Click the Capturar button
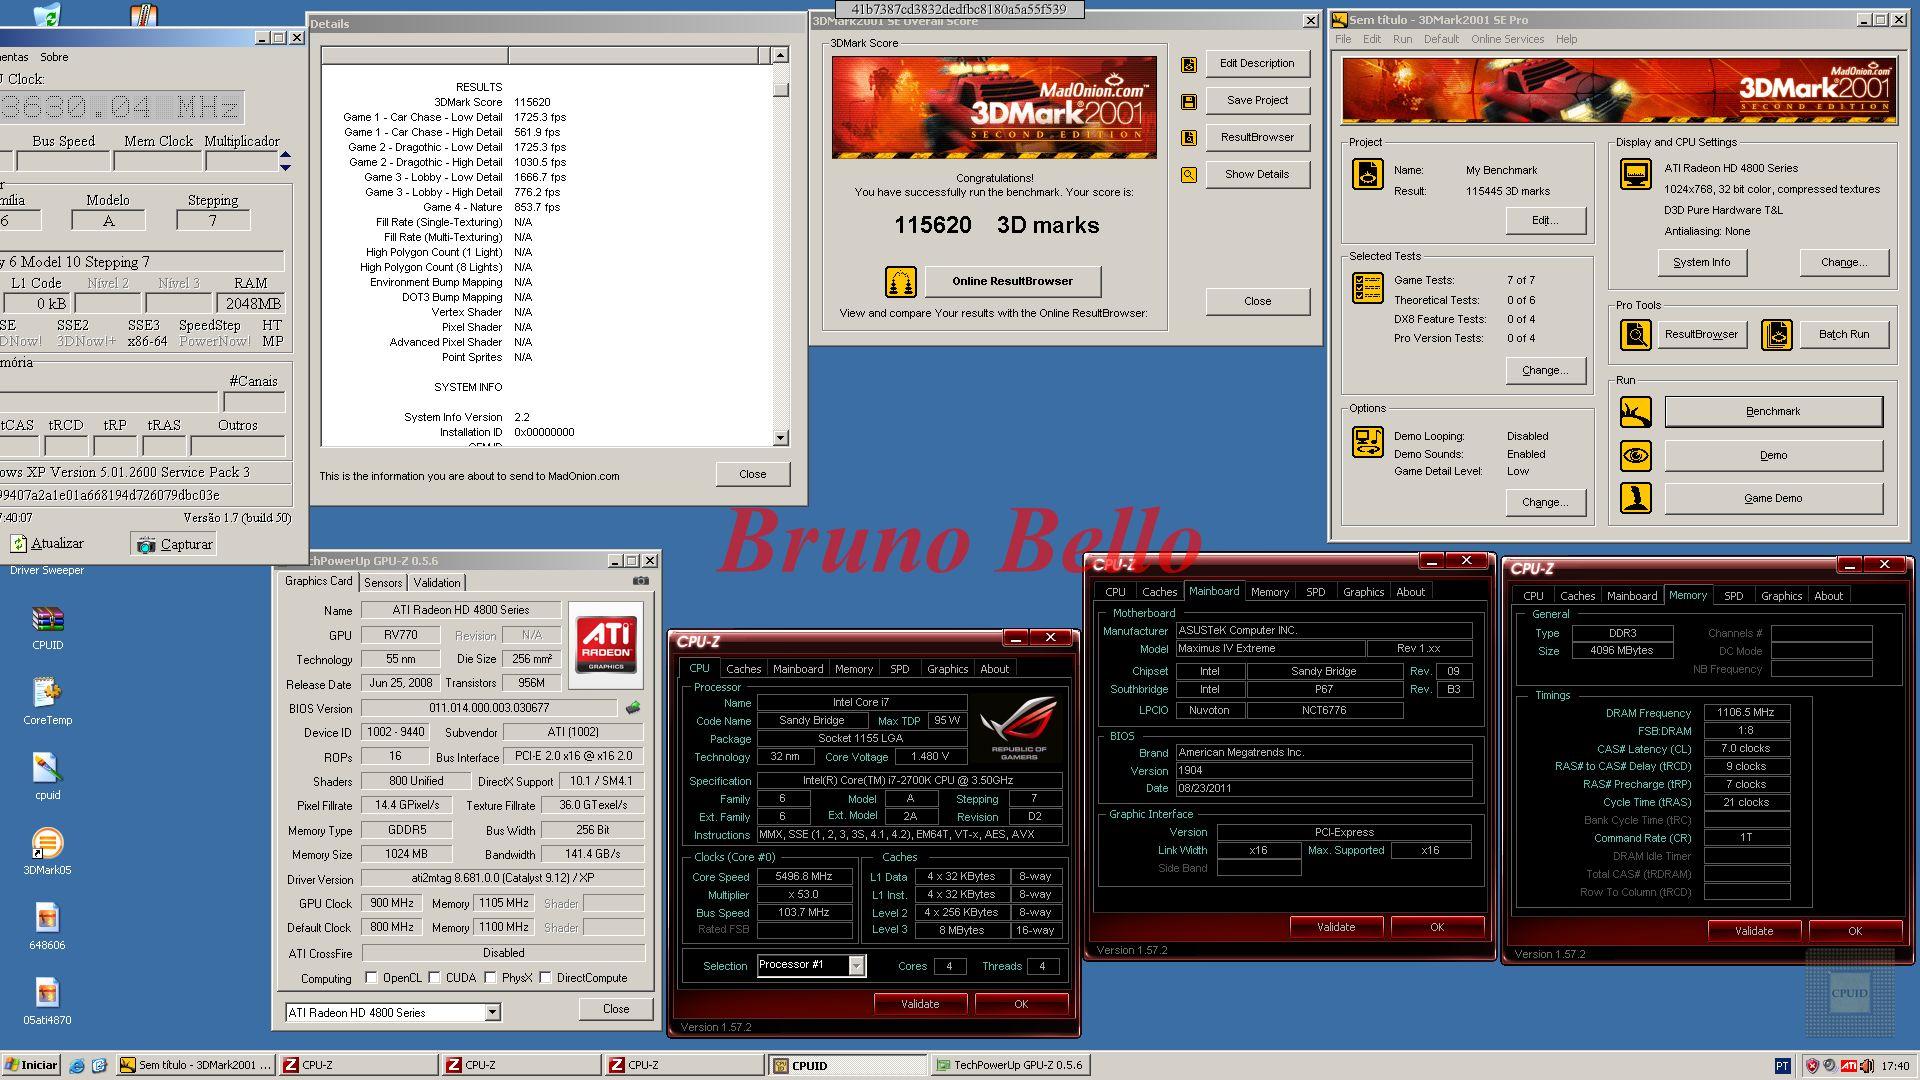Screen dimensions: 1920x1080 tap(174, 545)
